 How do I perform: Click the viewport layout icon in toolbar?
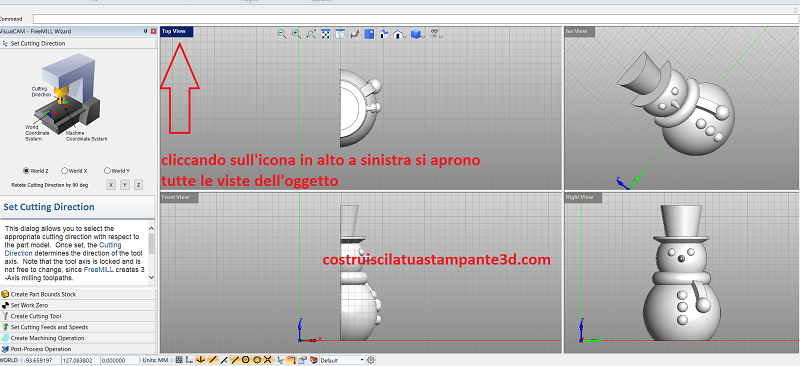[x=369, y=34]
